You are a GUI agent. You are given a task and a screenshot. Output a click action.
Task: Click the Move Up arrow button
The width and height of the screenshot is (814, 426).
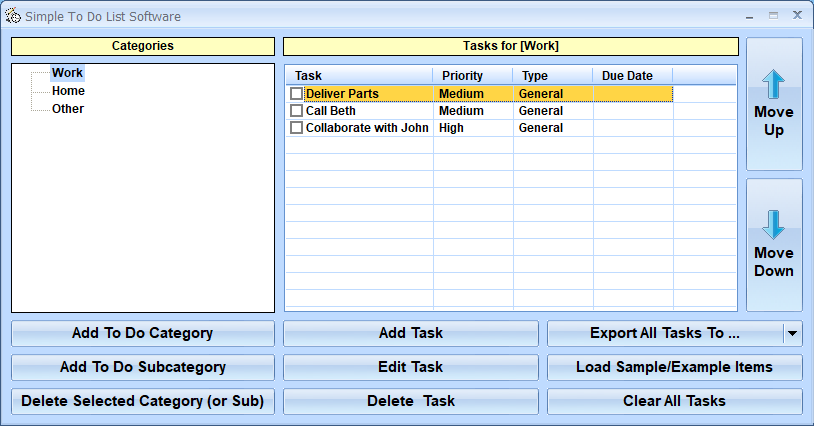(774, 104)
